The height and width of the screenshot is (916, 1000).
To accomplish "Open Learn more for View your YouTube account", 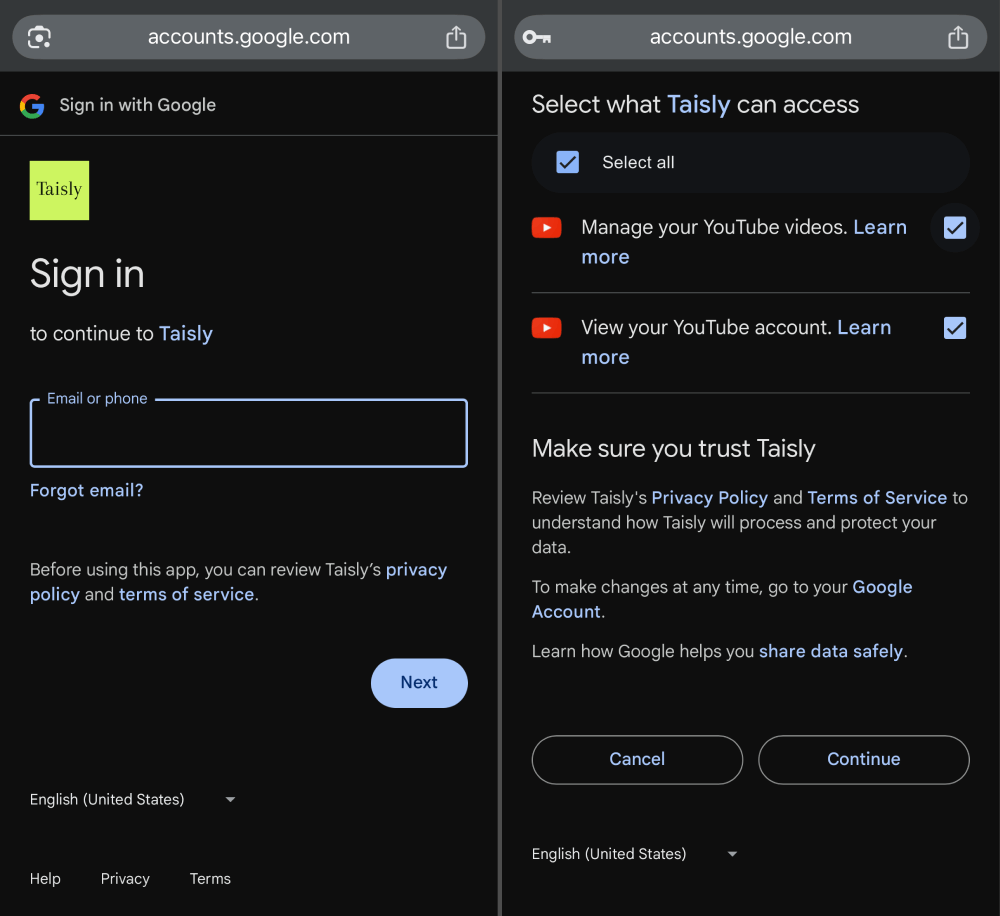I will click(x=864, y=327).
